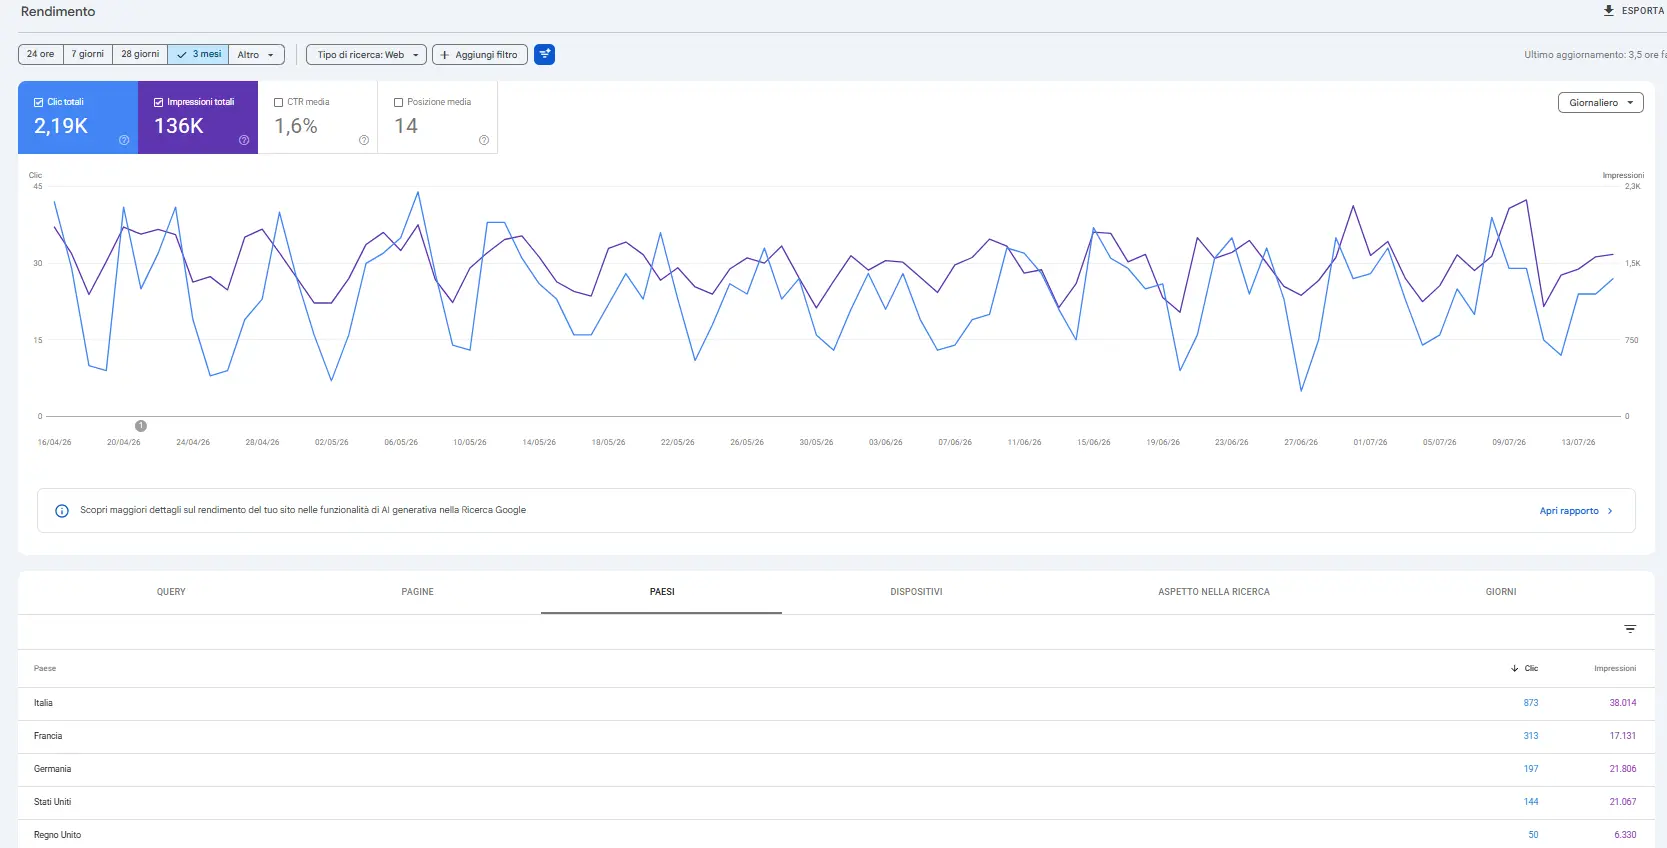Select the 3 mesi date range
Image resolution: width=1667 pixels, height=848 pixels.
pyautogui.click(x=198, y=54)
